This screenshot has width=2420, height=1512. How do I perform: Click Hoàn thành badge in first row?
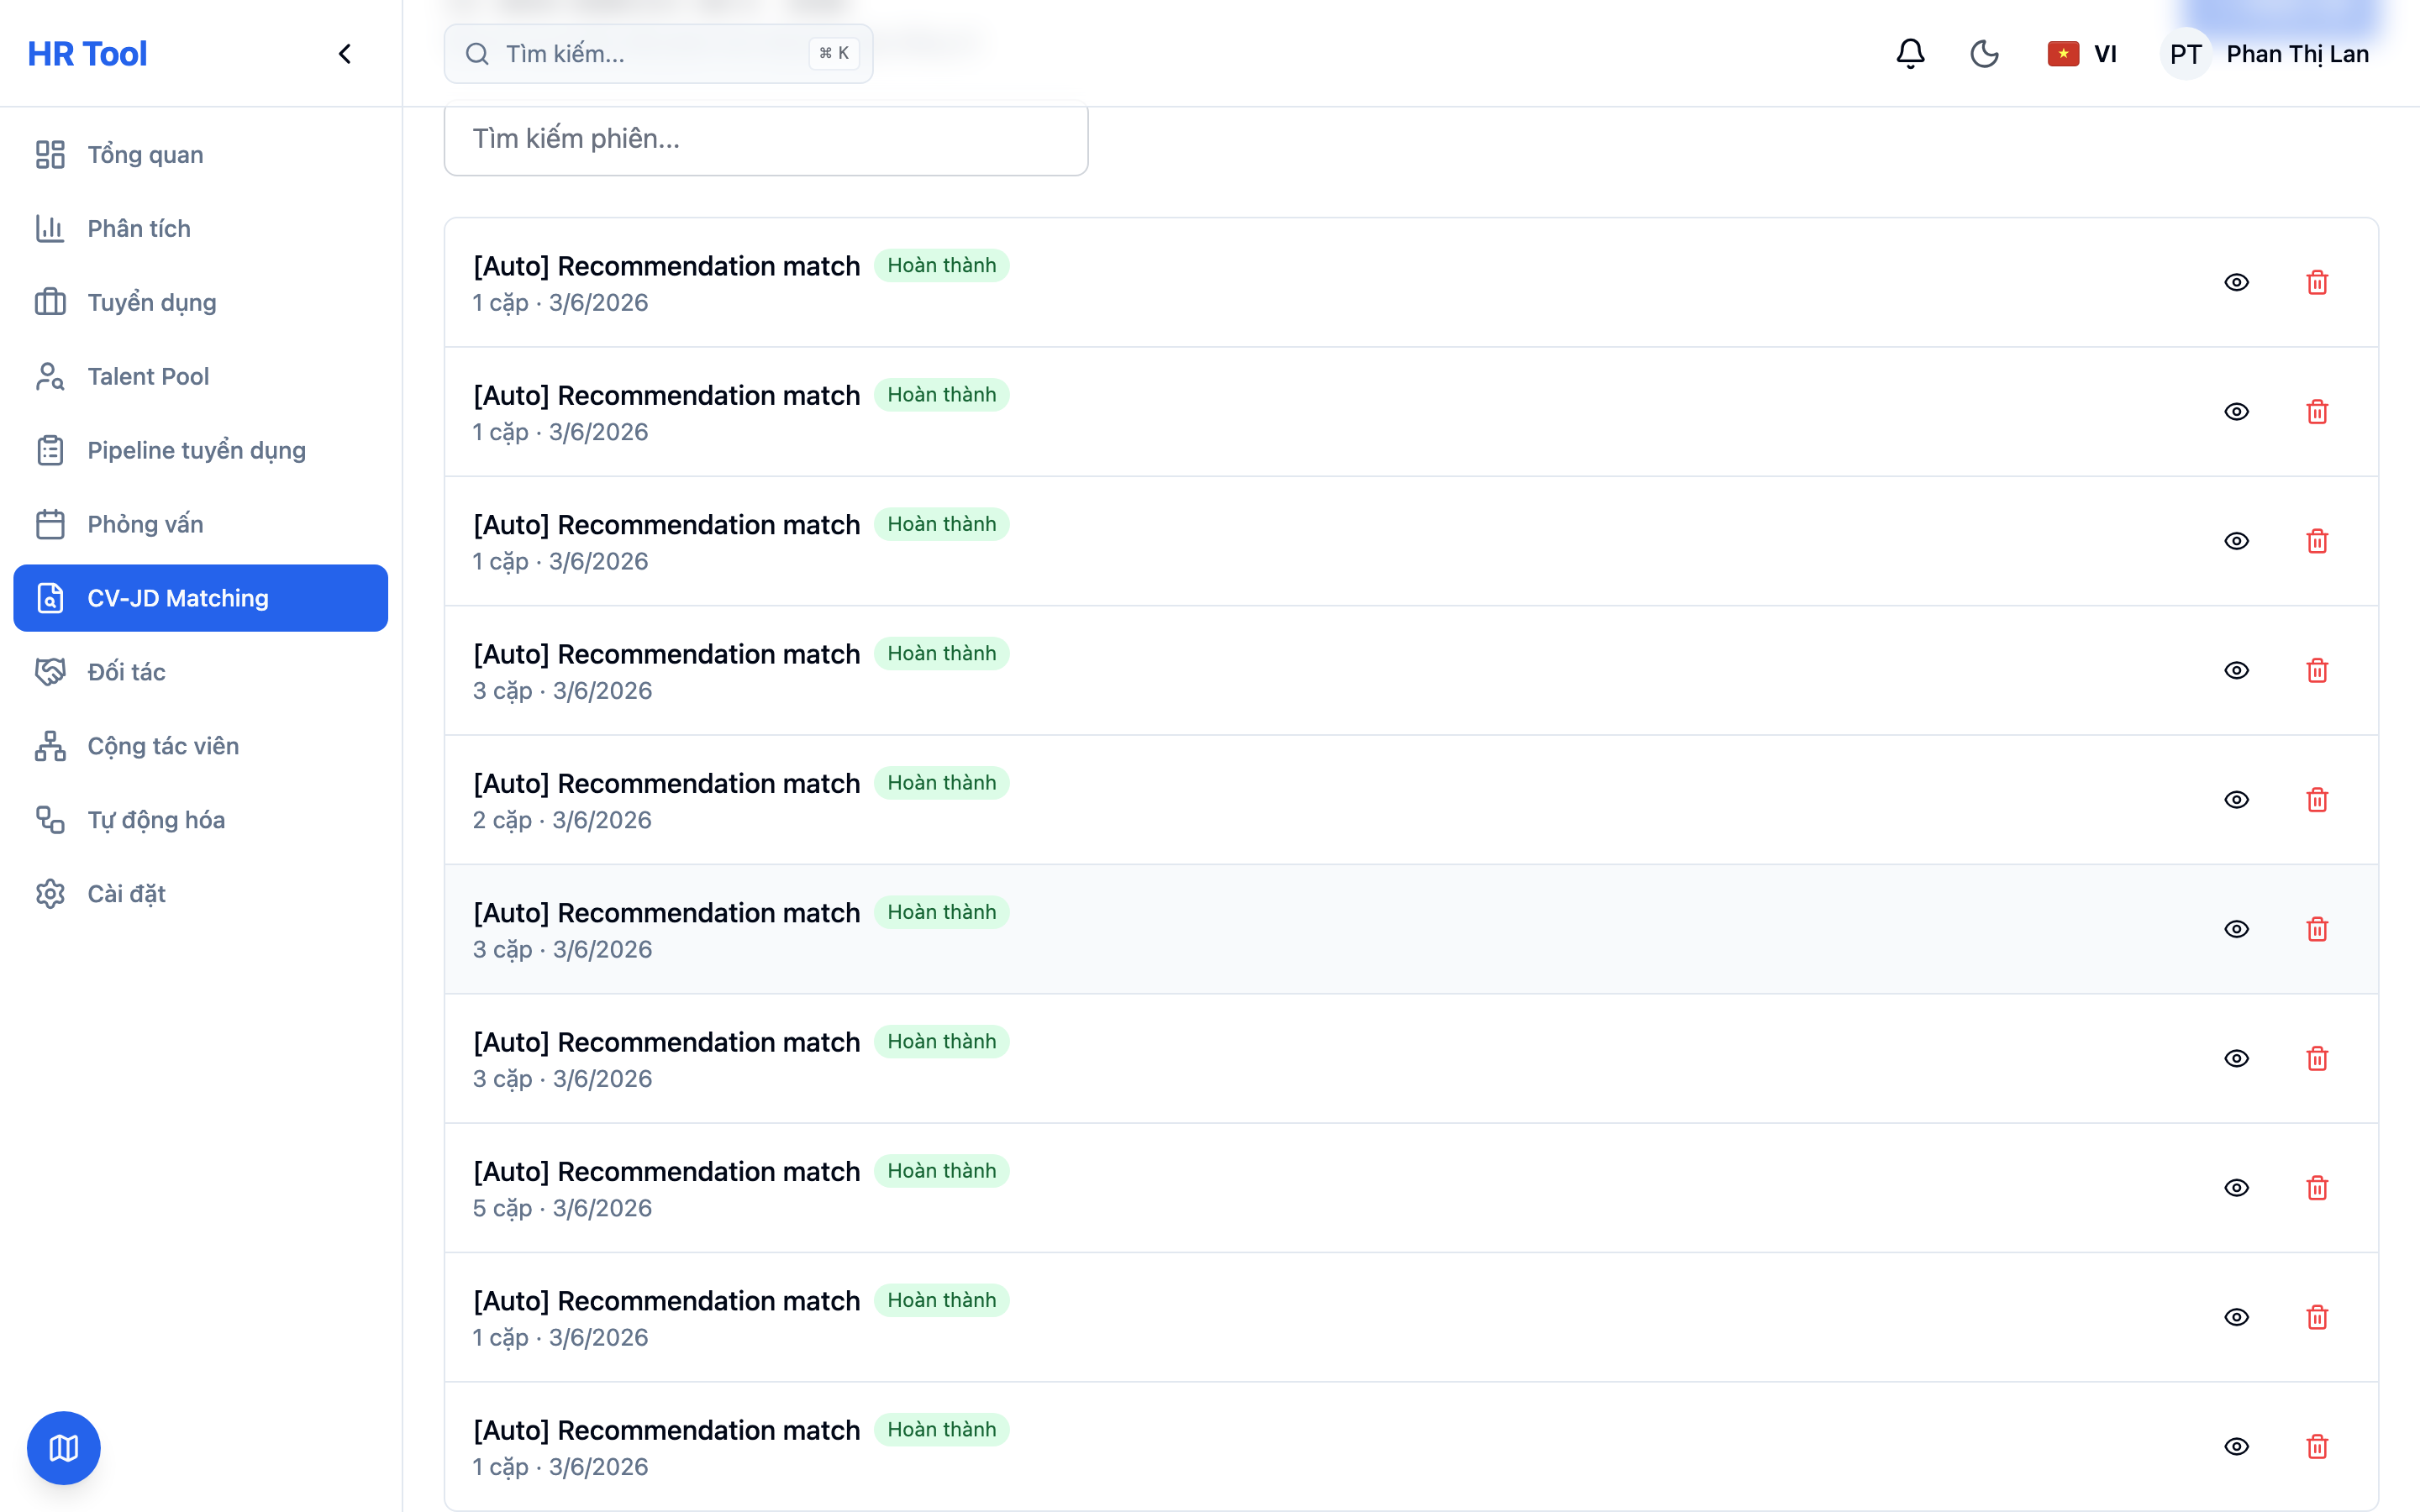(941, 266)
